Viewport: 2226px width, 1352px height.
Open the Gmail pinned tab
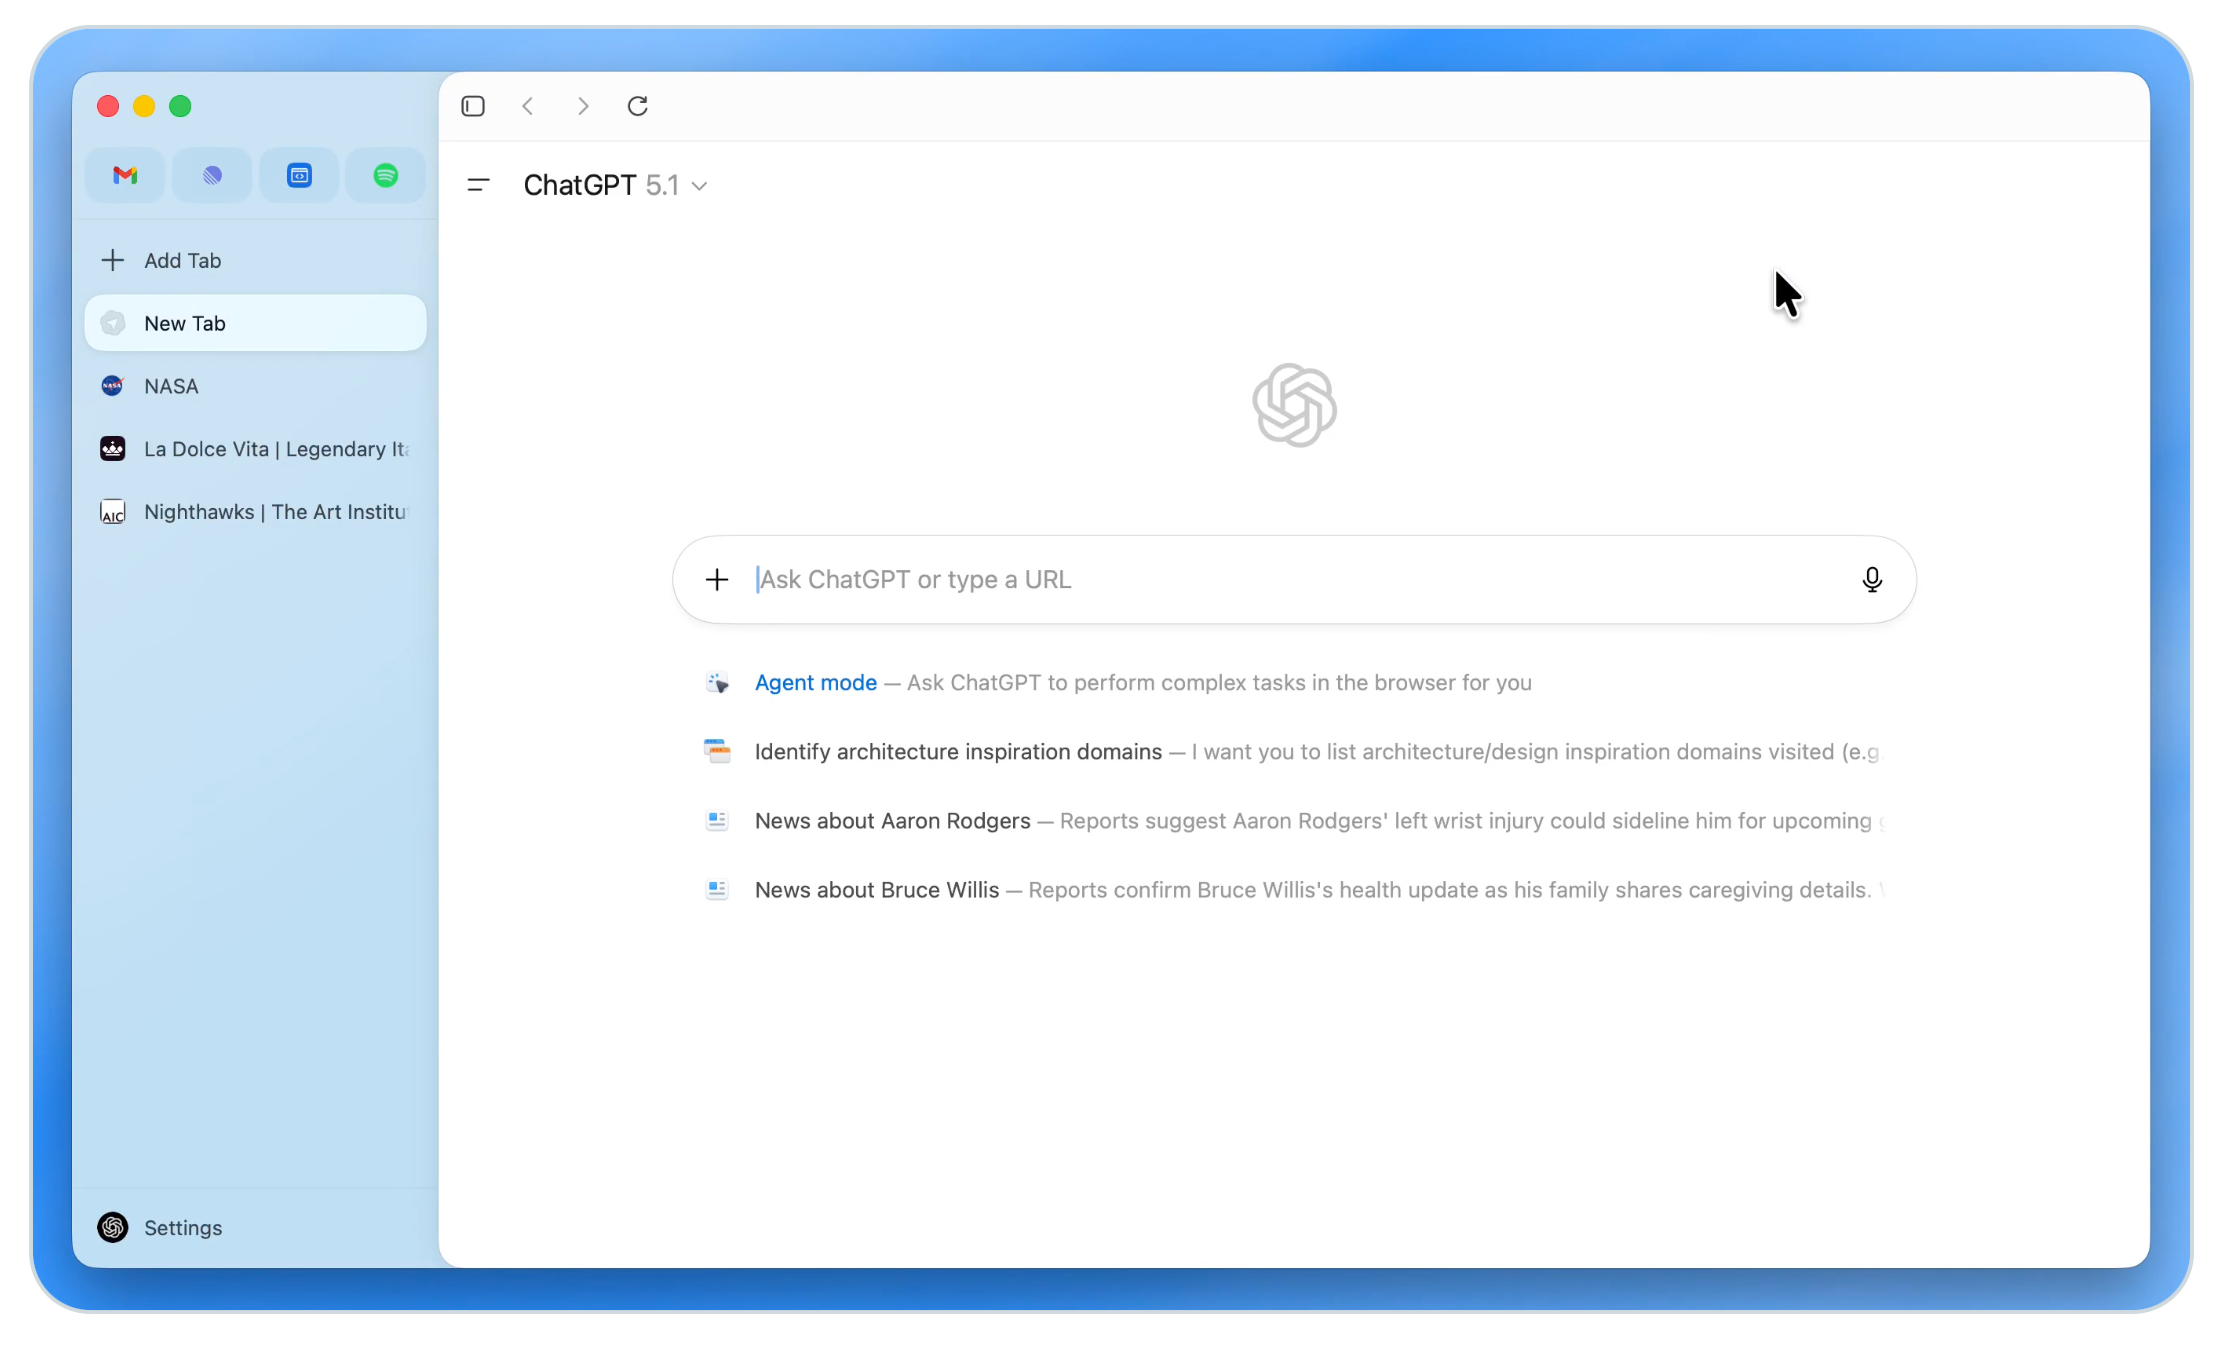click(125, 176)
